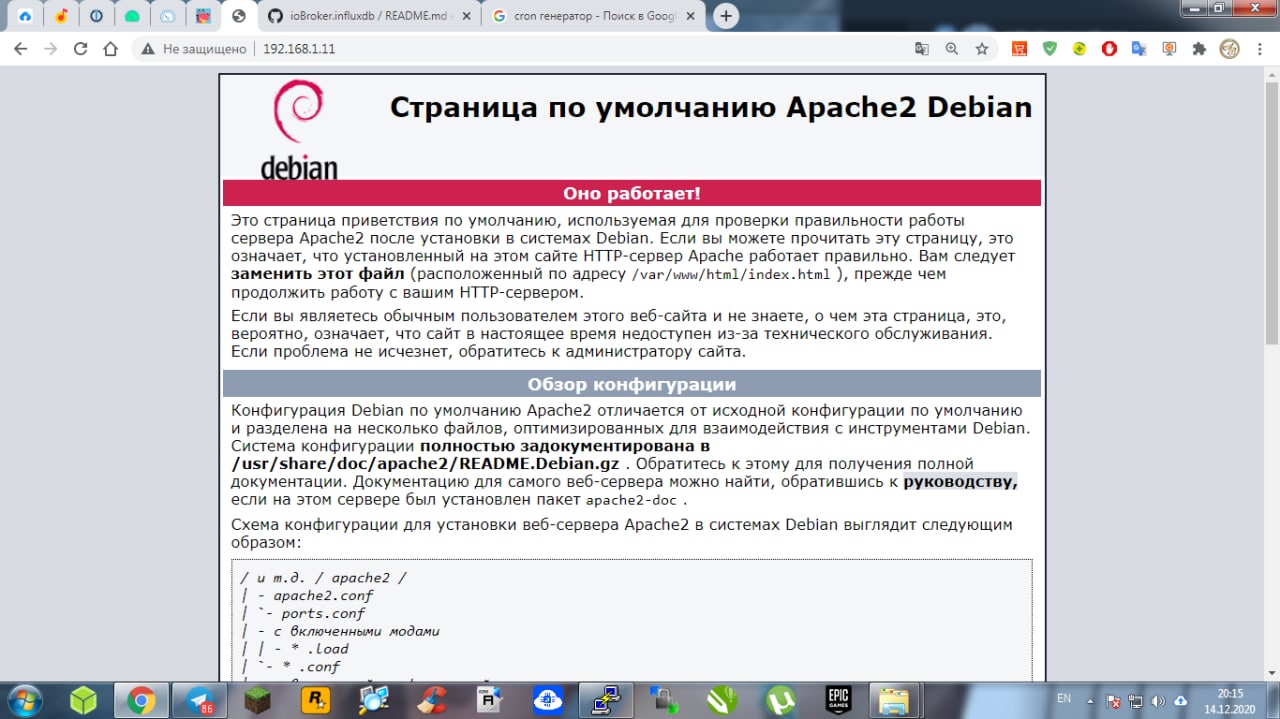The width and height of the screenshot is (1280, 719).
Task: Open Google Chrome from the taskbar
Action: coord(141,700)
